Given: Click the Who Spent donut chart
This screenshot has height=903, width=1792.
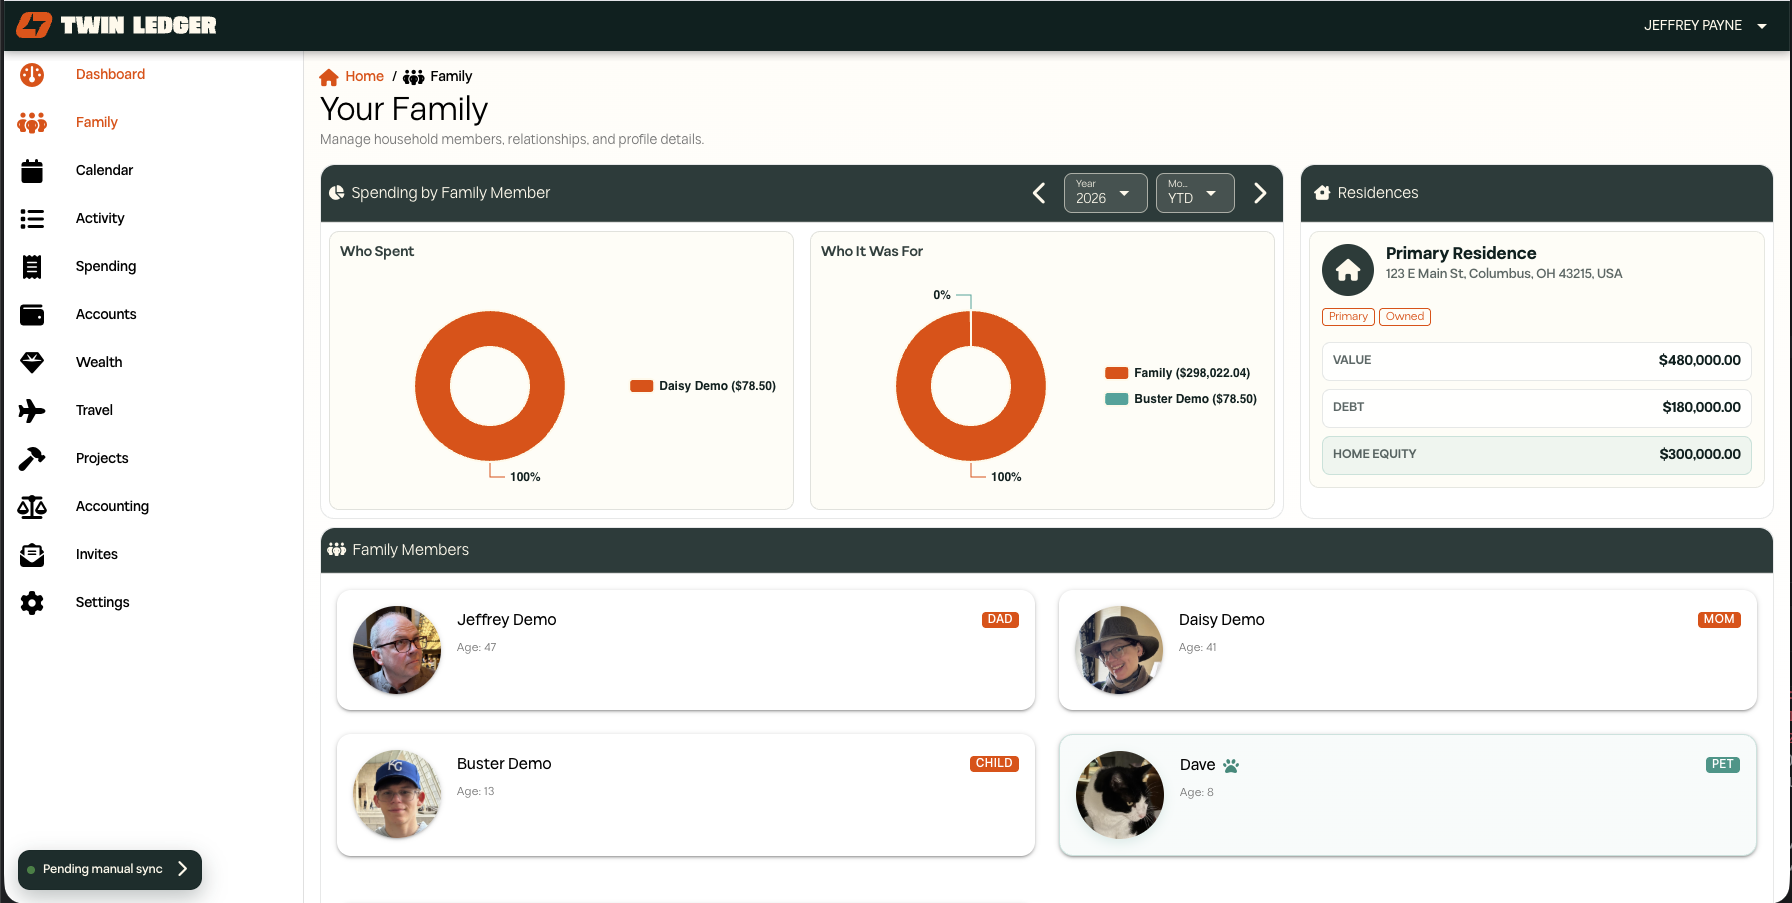Looking at the screenshot, I should (x=490, y=386).
